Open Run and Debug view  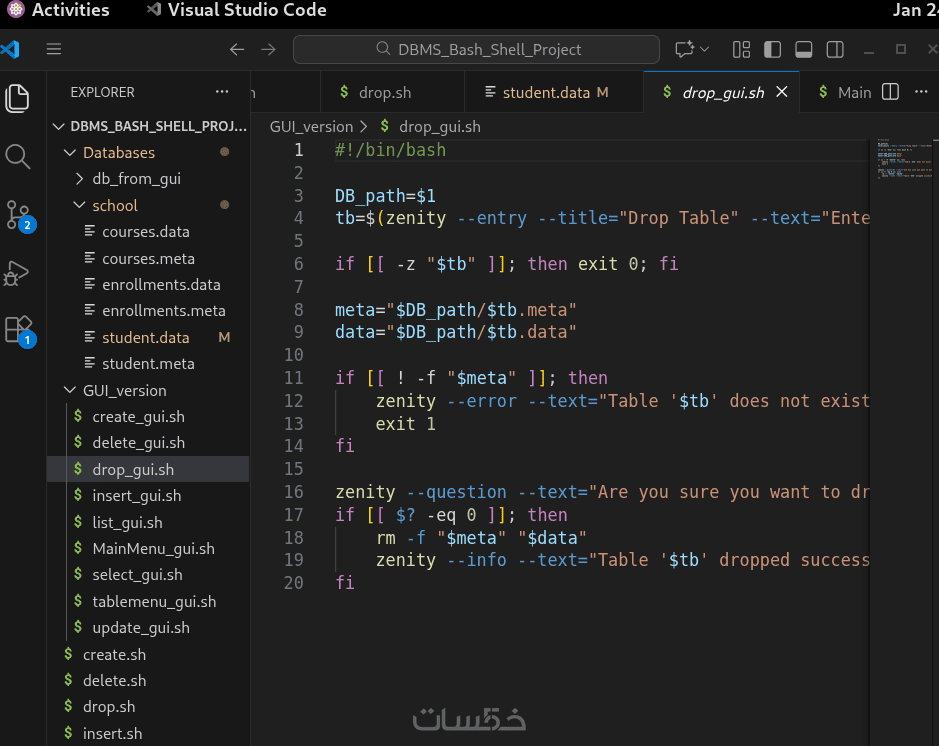coord(18,272)
